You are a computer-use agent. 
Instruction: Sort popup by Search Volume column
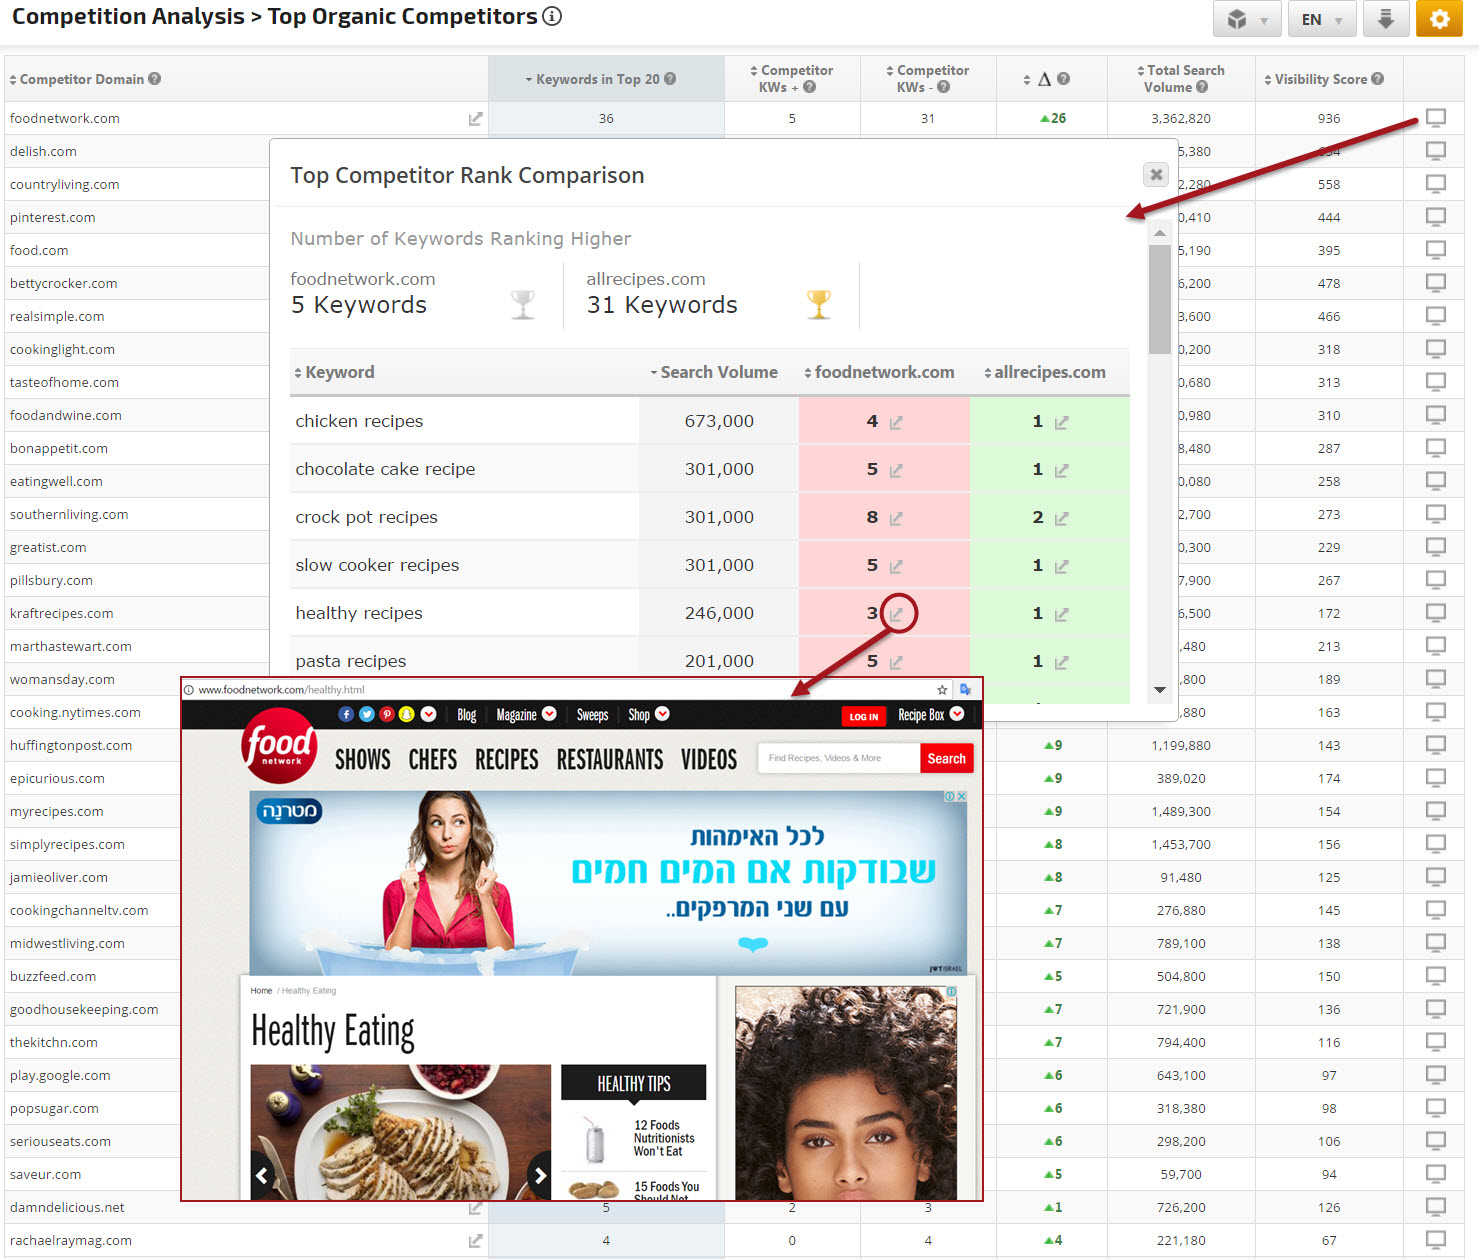click(714, 372)
